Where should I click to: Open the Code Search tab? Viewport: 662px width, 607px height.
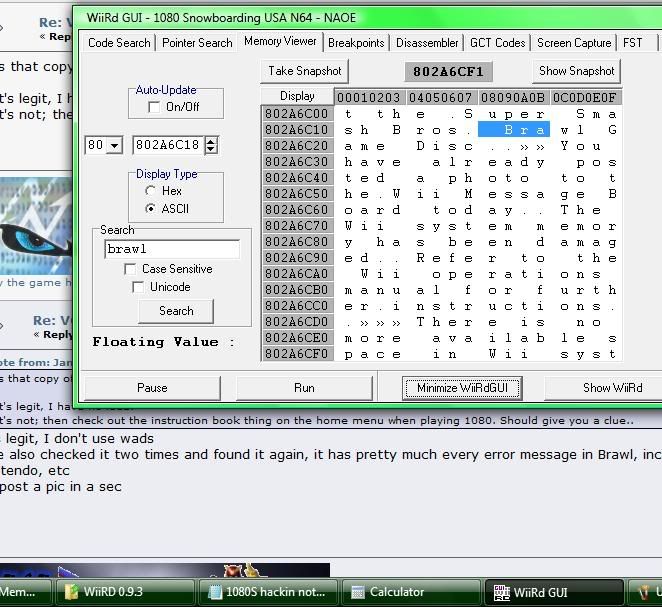pyautogui.click(x=119, y=43)
